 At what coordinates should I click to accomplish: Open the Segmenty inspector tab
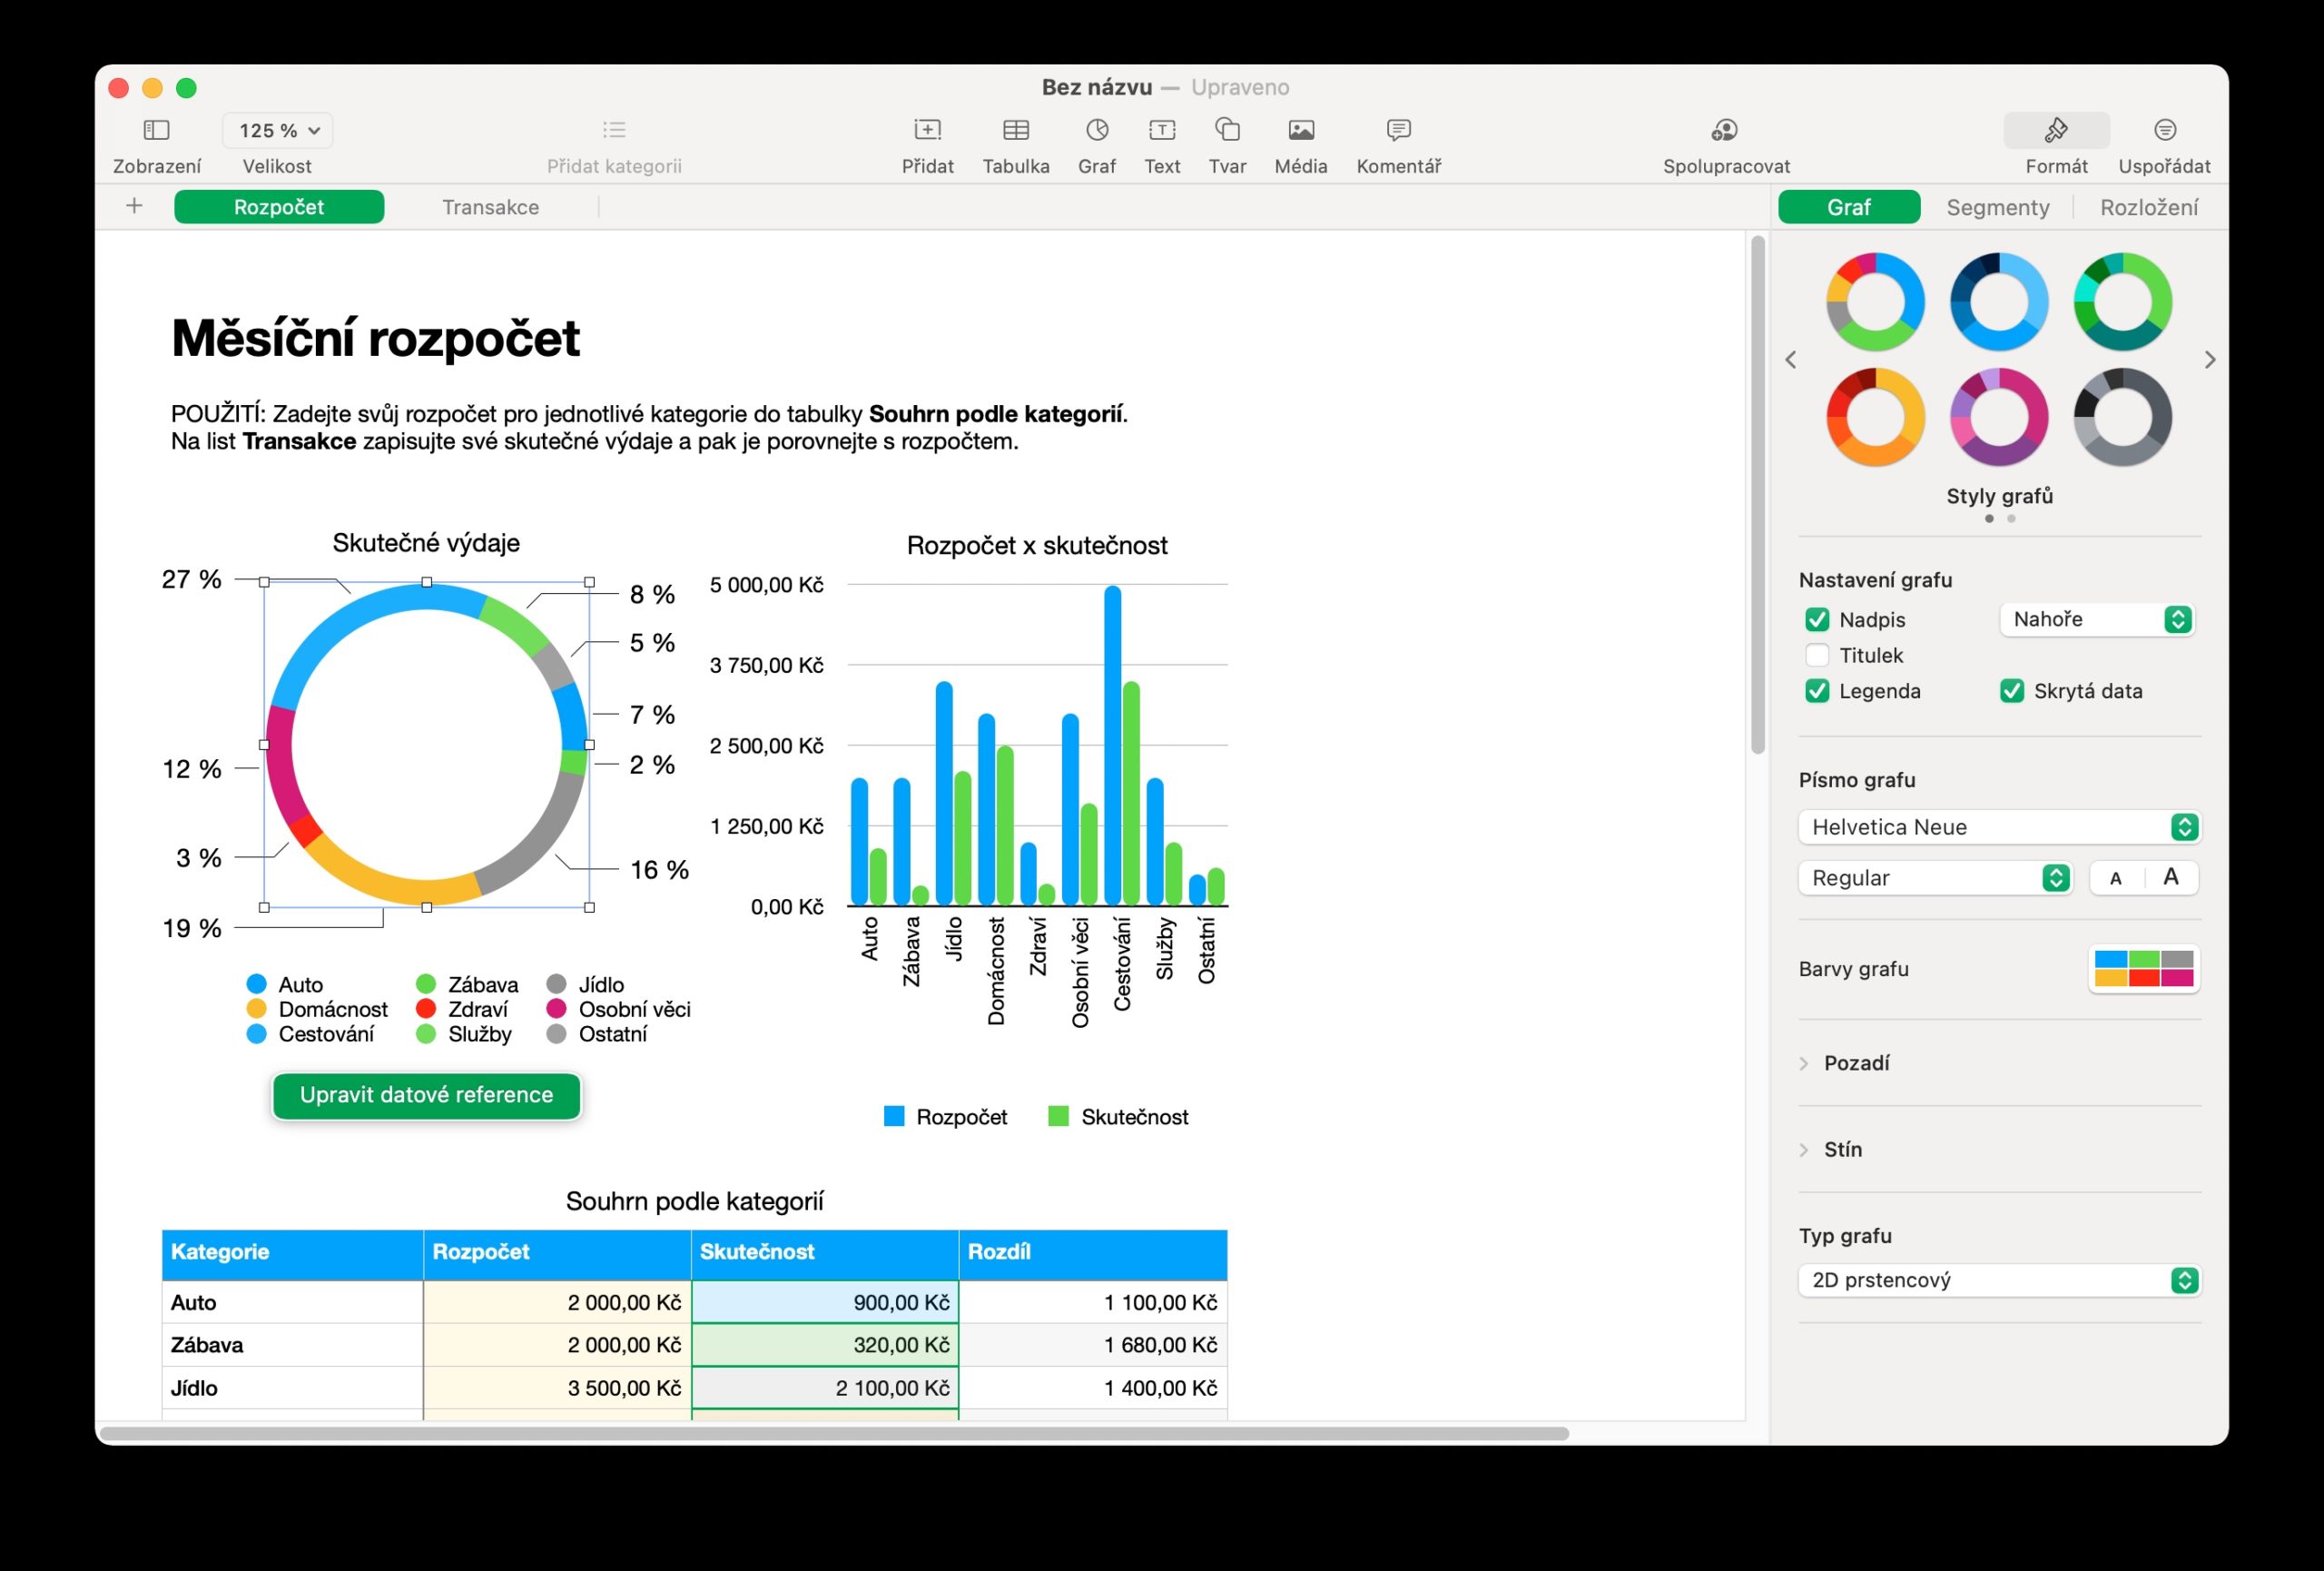coord(1997,207)
